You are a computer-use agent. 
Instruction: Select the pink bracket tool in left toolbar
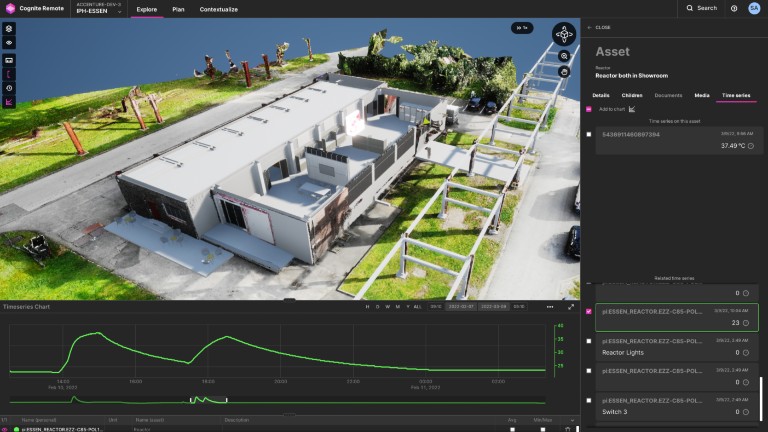point(9,74)
